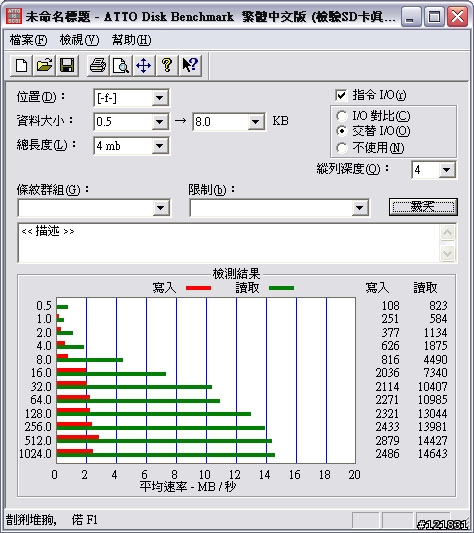
Task: Expand the 限制 dropdown list
Action: (x=359, y=208)
